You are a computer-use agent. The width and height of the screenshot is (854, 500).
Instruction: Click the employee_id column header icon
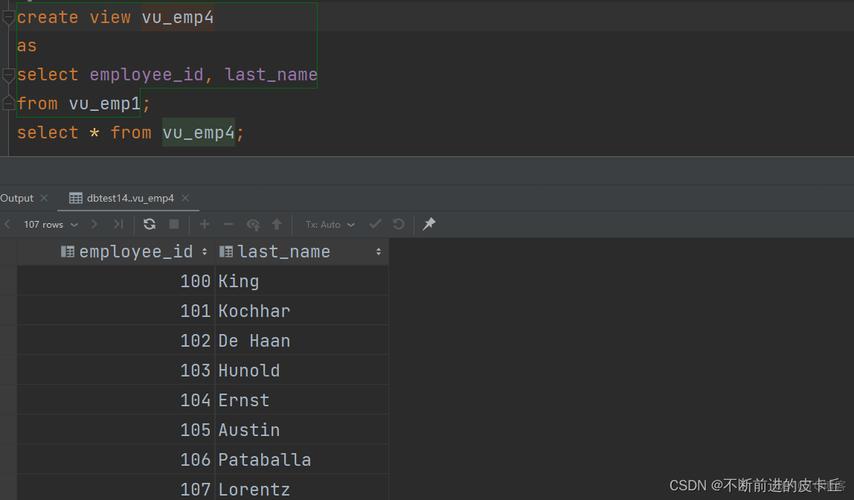[x=68, y=252]
